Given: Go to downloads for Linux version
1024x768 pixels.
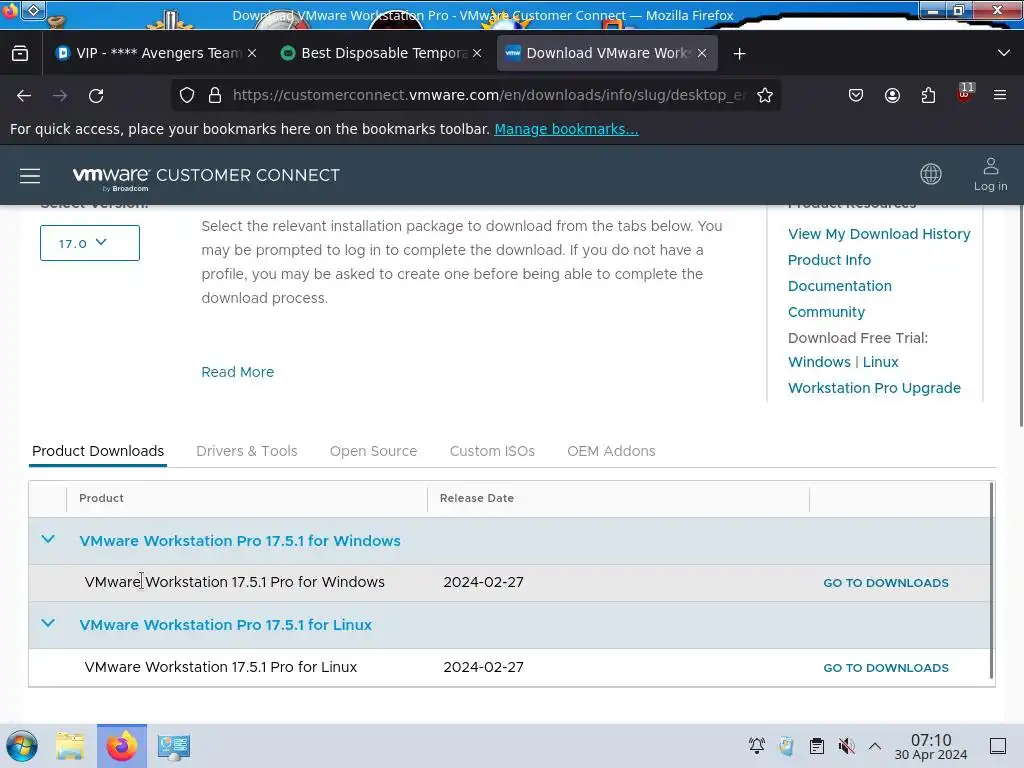Looking at the screenshot, I should 886,668.
